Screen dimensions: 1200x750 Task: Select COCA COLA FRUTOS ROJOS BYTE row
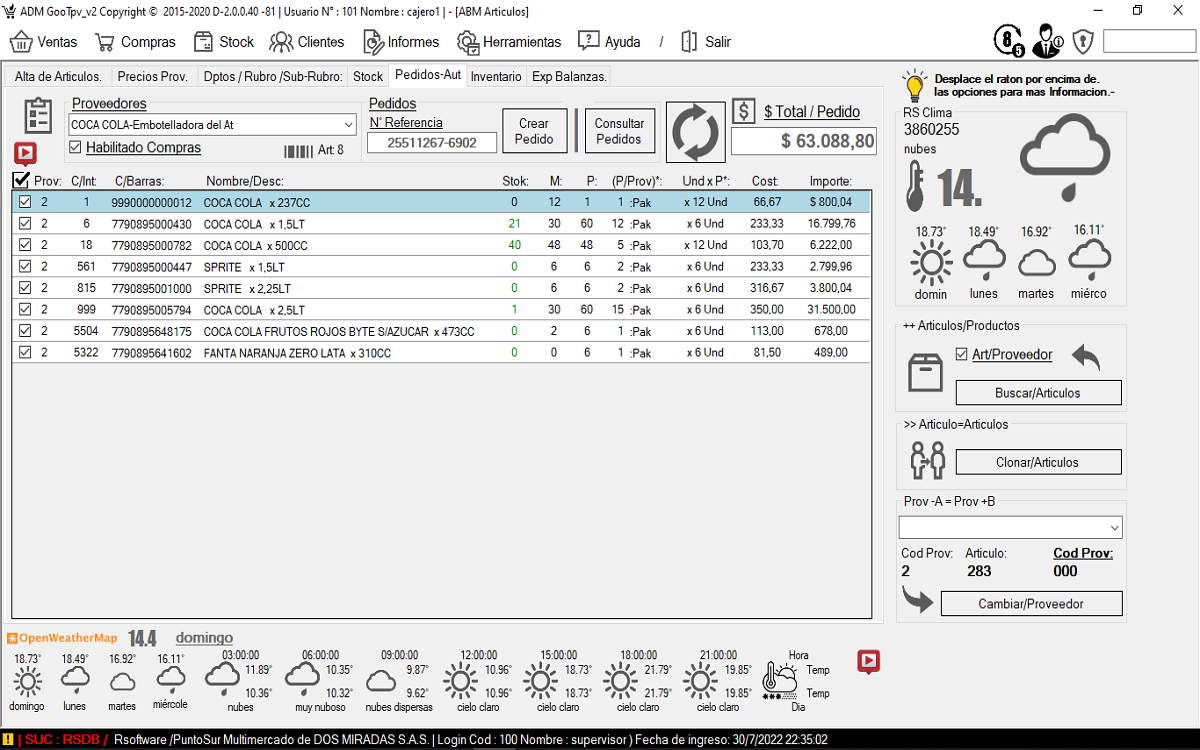(441, 331)
